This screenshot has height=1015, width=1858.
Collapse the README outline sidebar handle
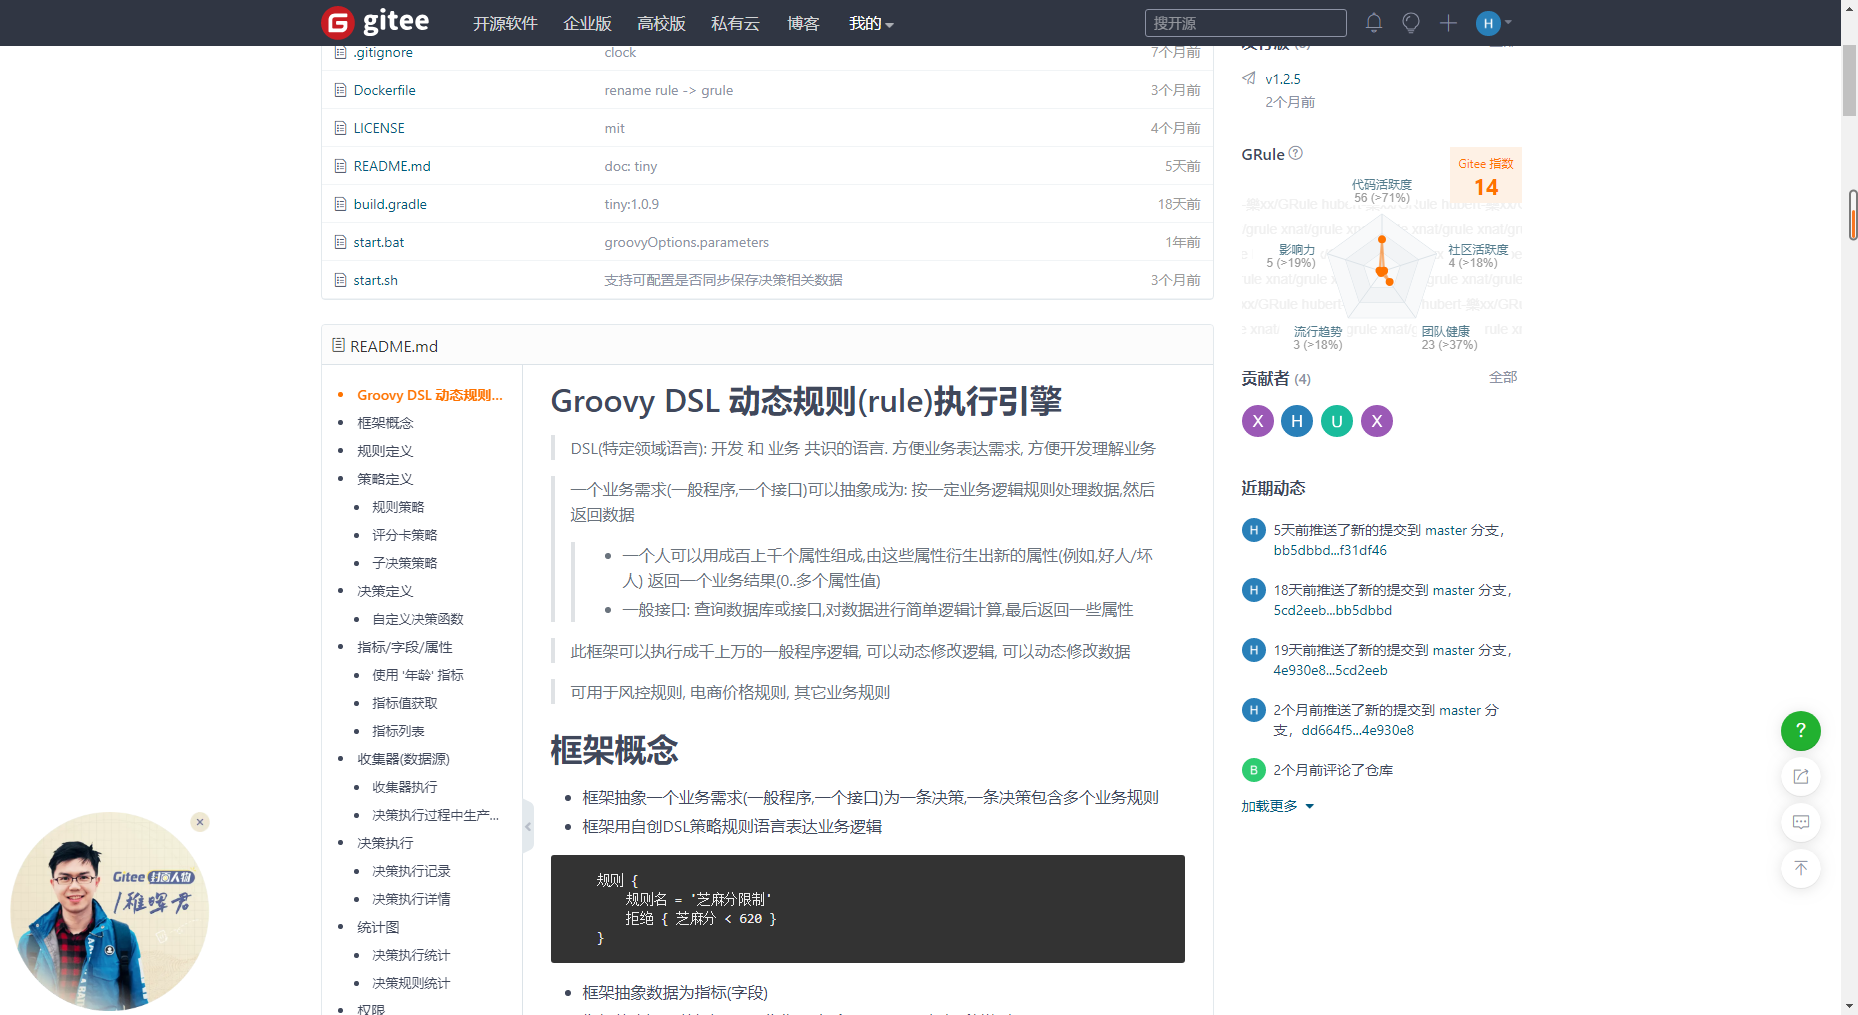[x=528, y=826]
